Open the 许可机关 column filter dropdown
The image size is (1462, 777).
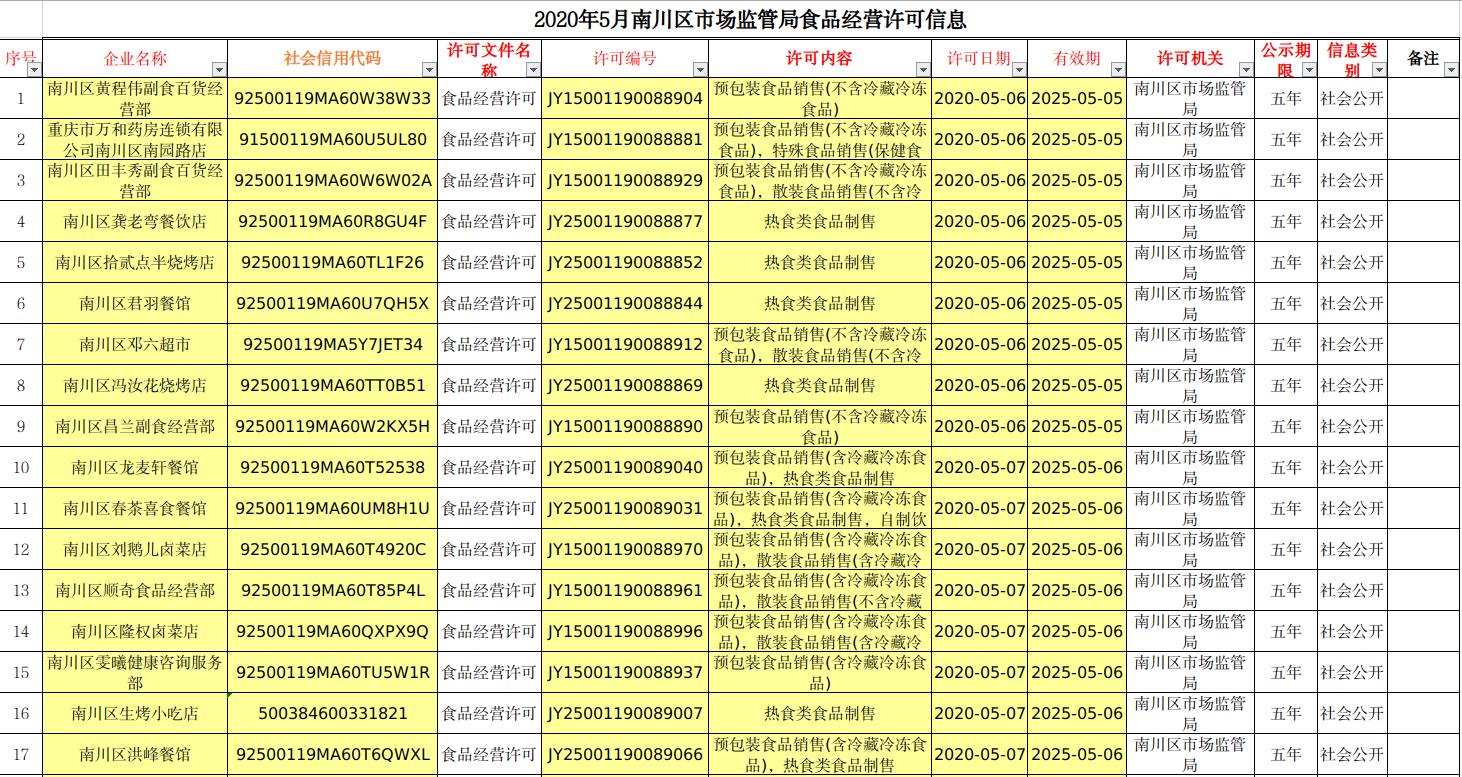(1245, 70)
